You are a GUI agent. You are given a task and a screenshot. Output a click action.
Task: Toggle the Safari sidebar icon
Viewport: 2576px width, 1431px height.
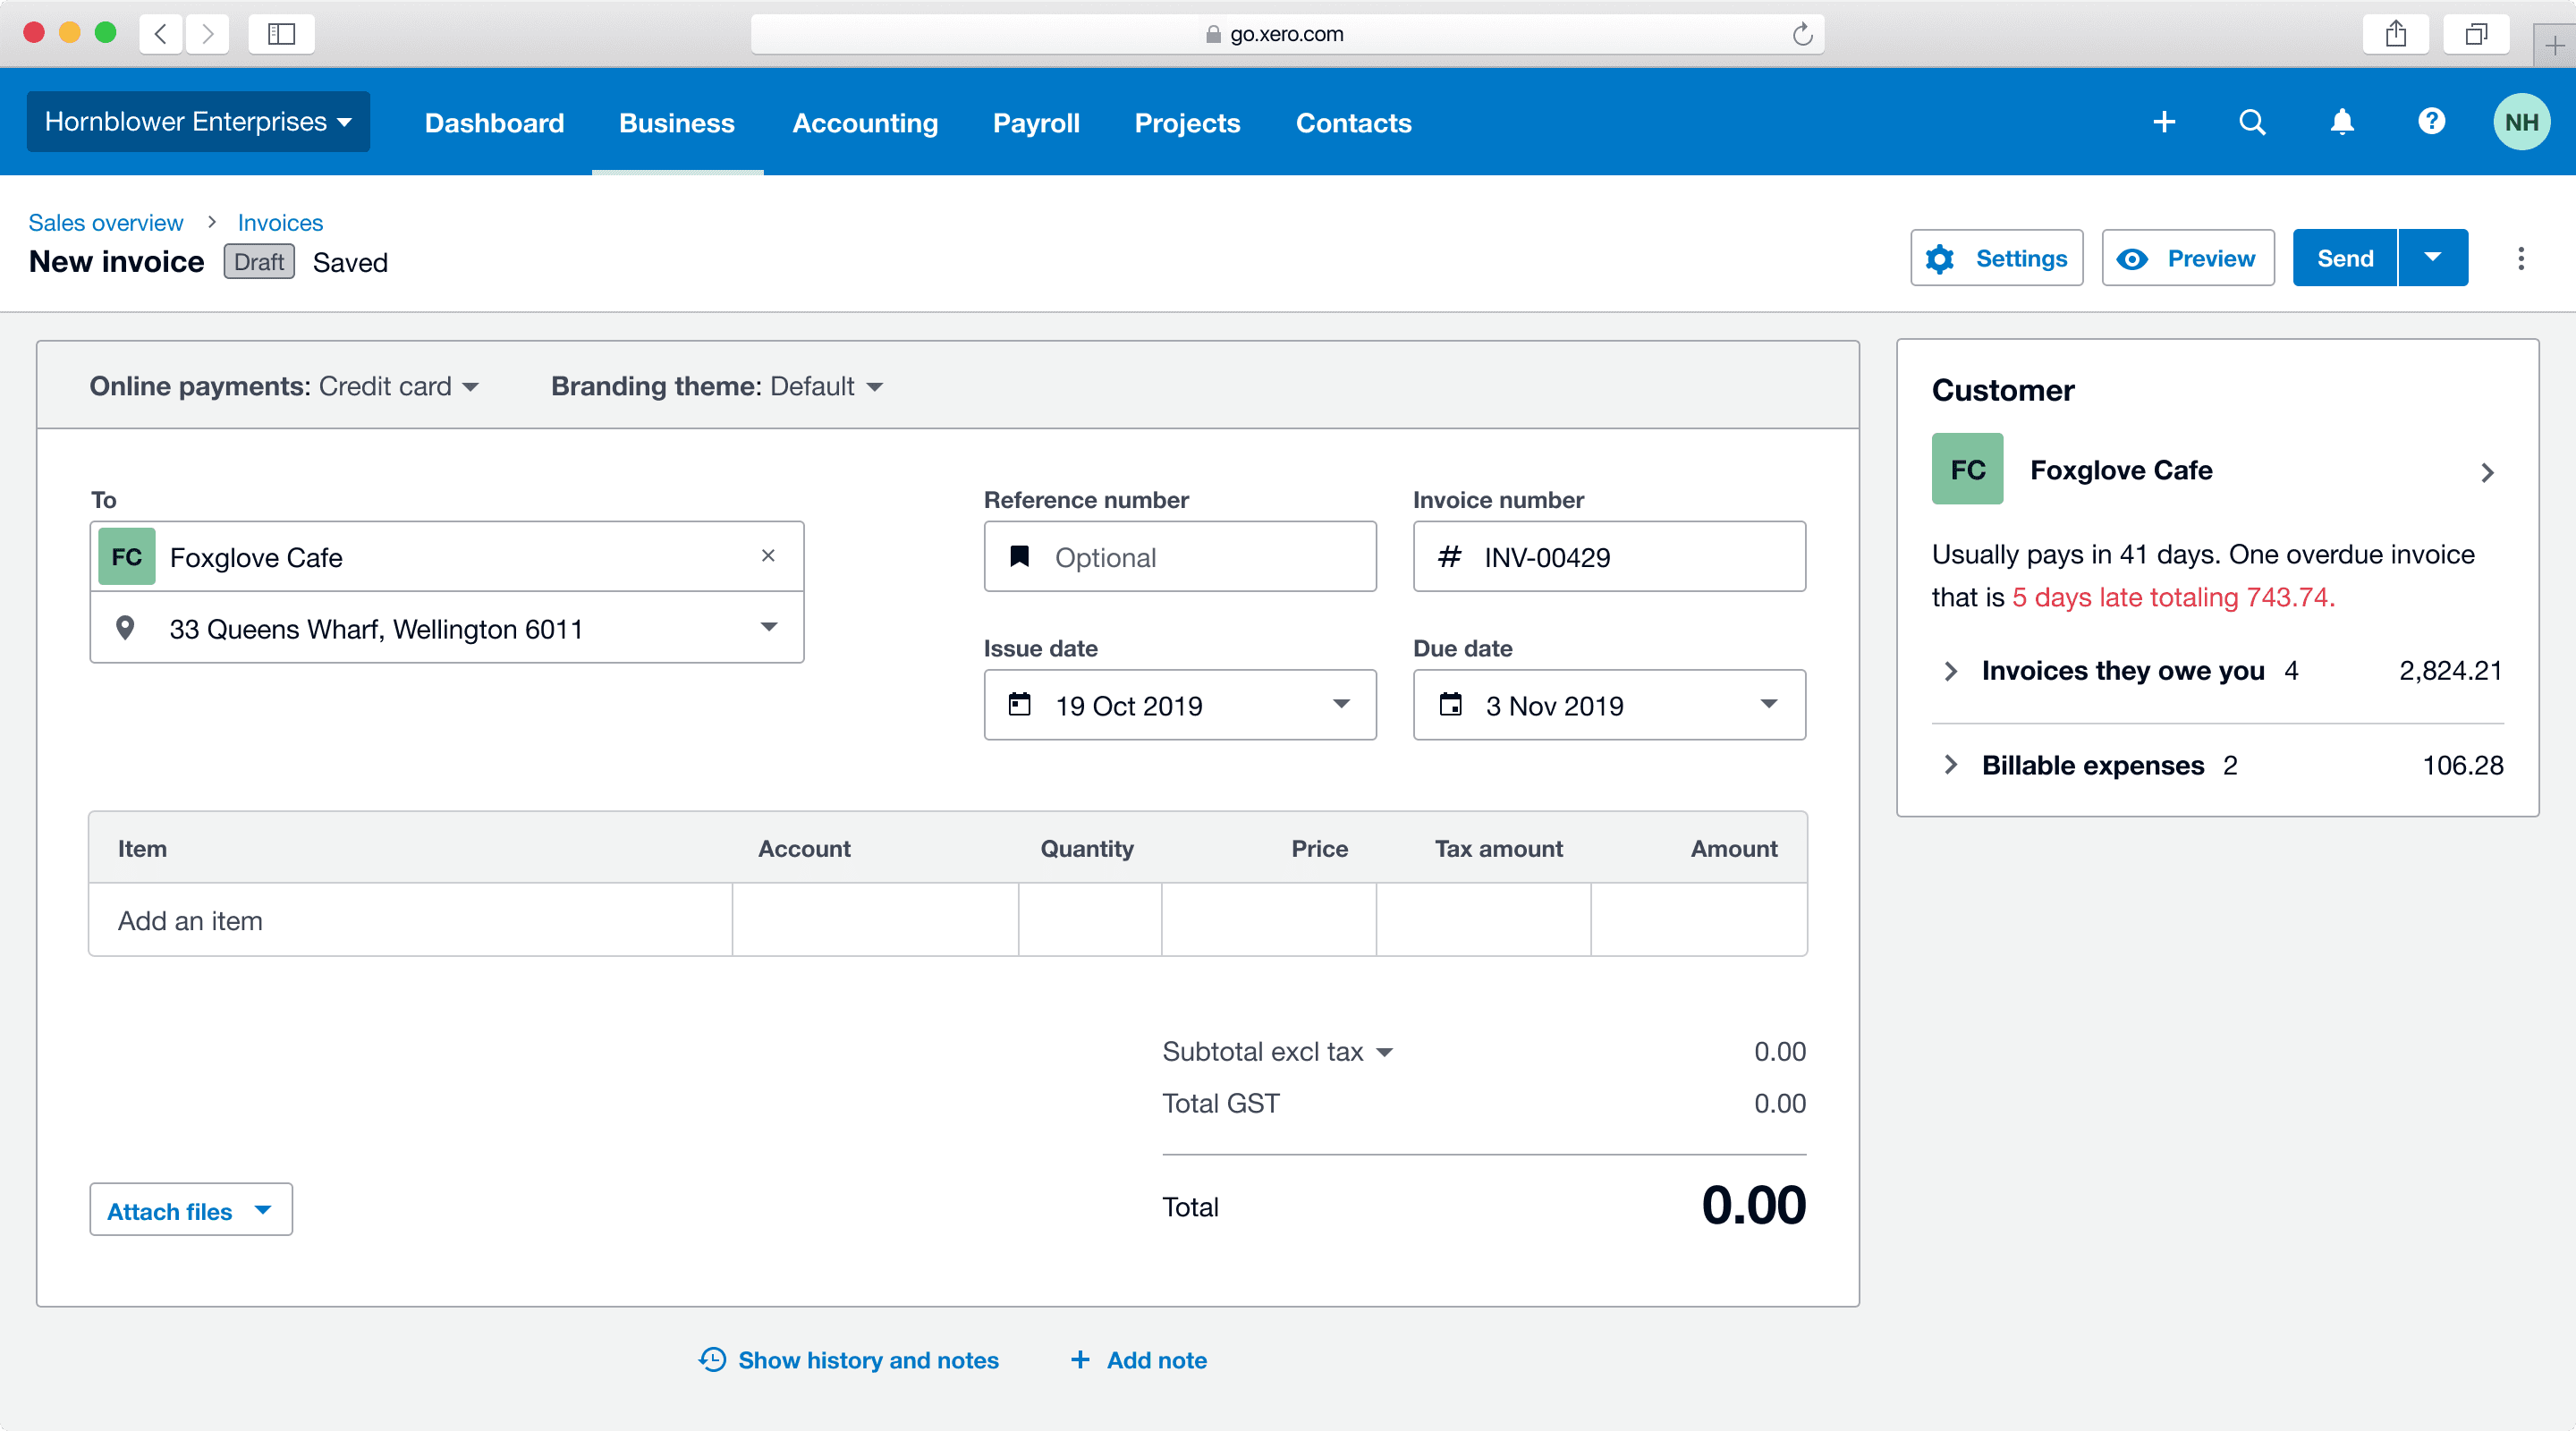point(281,34)
